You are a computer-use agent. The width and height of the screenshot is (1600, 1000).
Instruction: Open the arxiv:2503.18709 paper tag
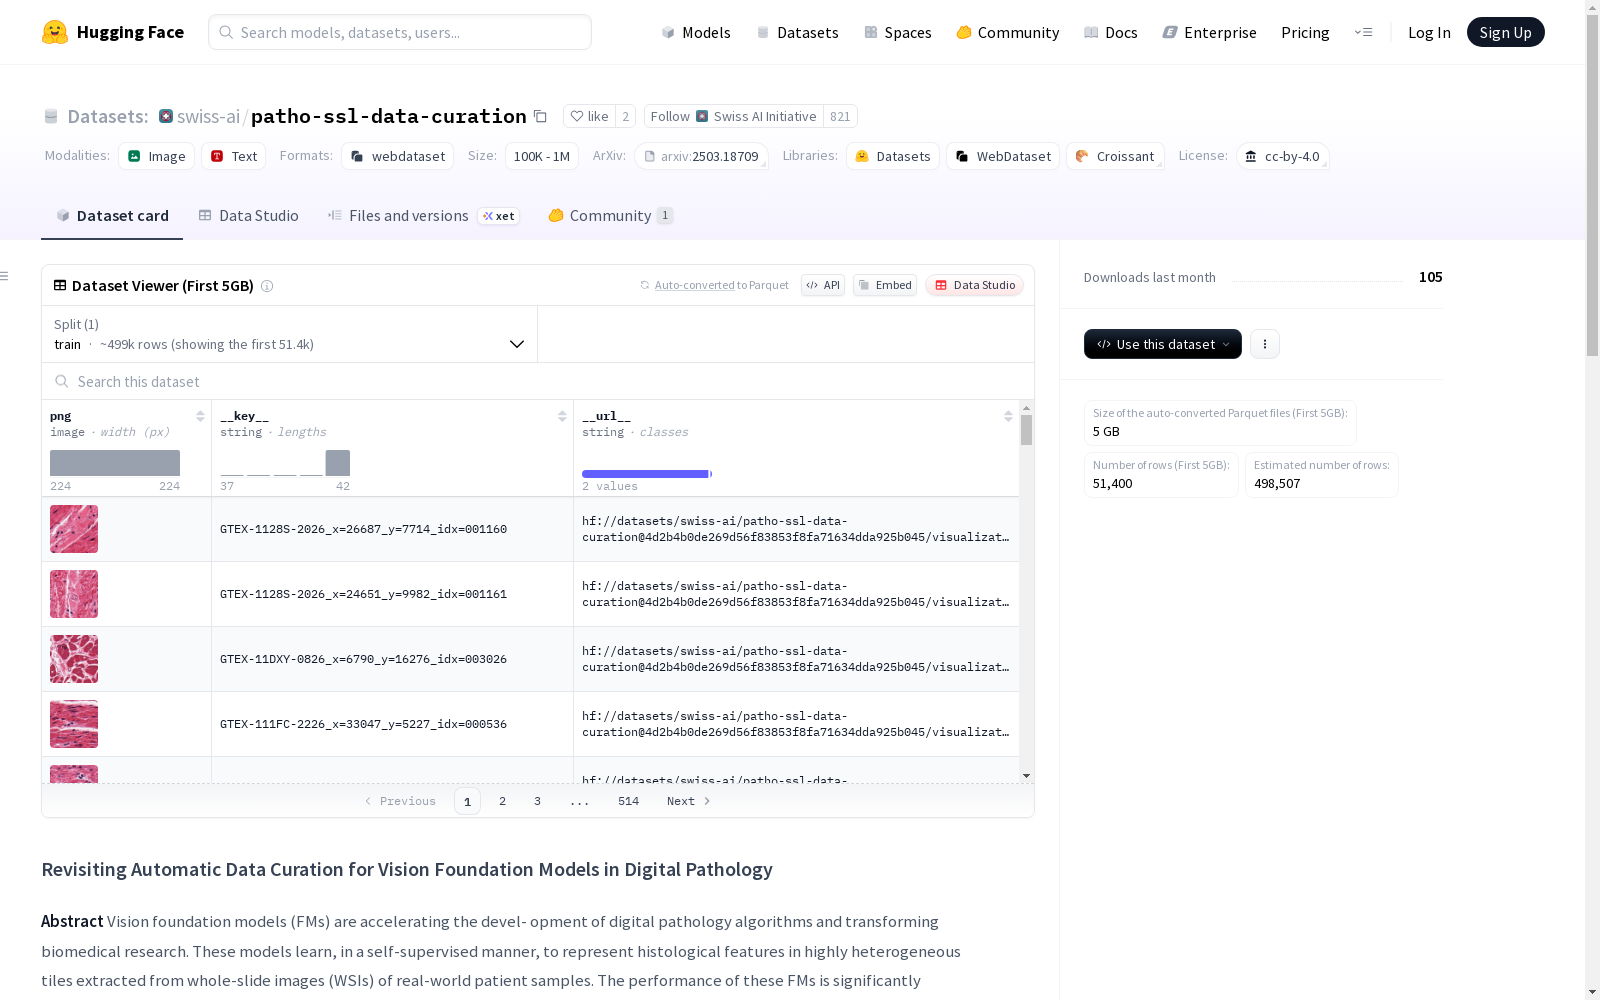[x=701, y=156]
